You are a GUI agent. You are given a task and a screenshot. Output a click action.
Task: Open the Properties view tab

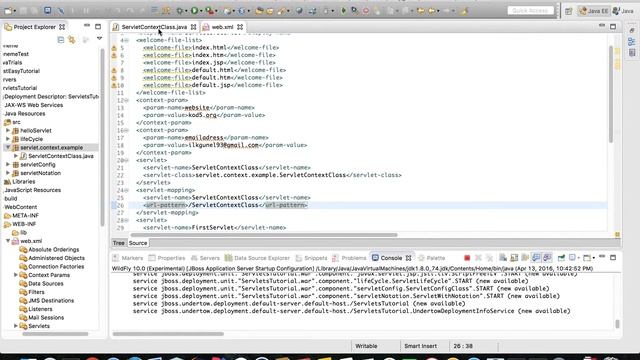(x=167, y=258)
